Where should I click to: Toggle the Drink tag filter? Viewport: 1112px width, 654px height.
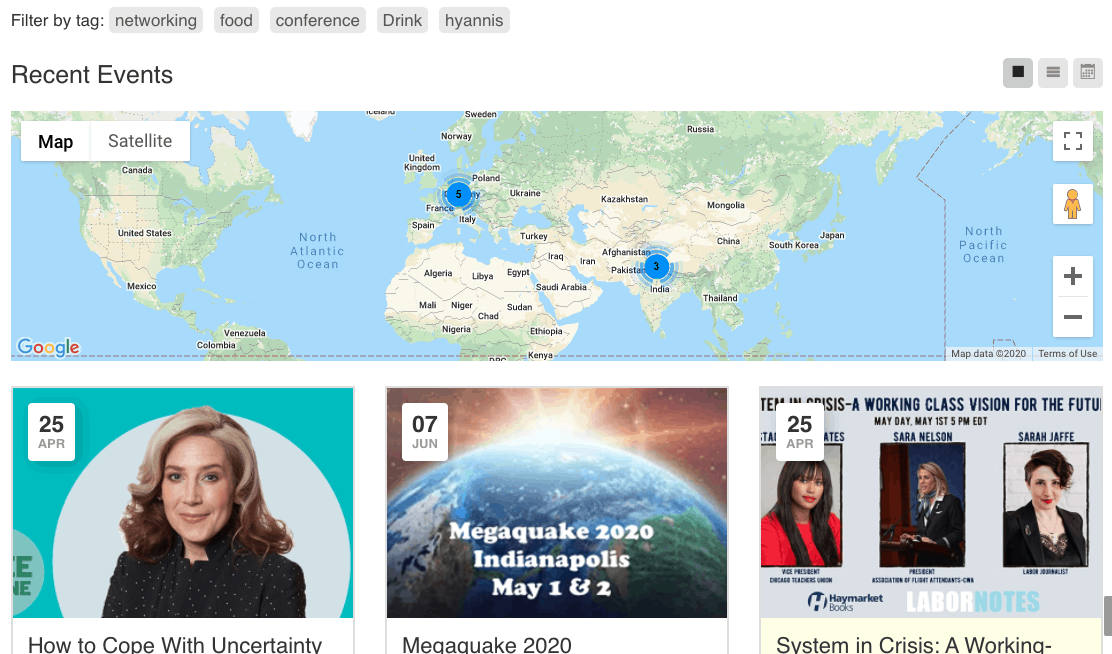click(x=402, y=19)
